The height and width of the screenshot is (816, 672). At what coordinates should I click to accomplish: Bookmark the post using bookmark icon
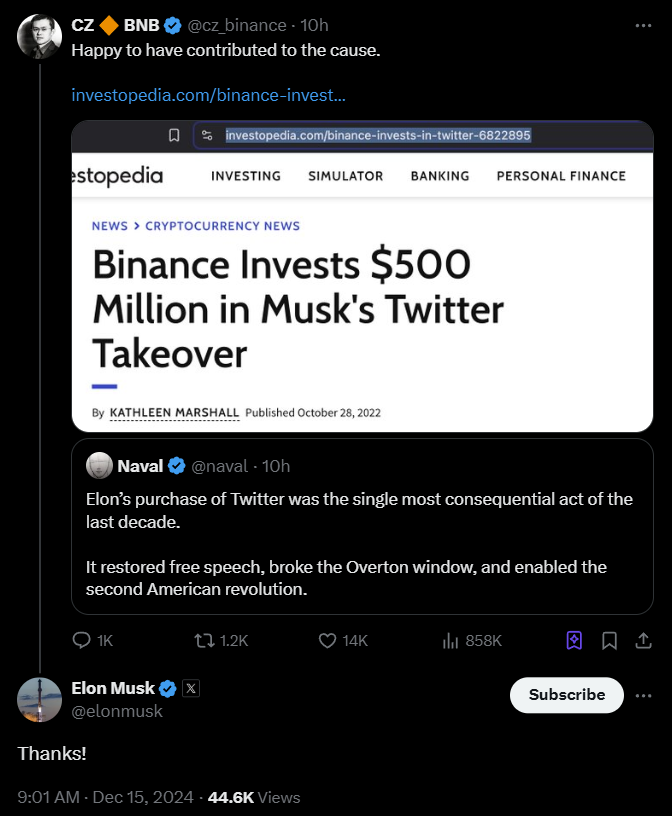tap(609, 641)
